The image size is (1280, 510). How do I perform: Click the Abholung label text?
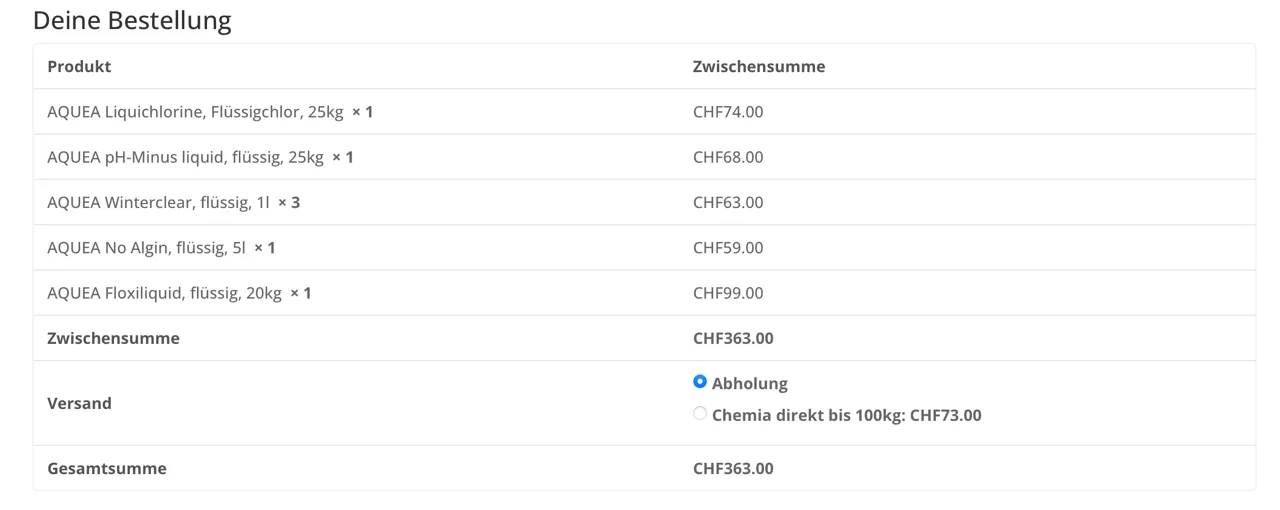[x=750, y=383]
